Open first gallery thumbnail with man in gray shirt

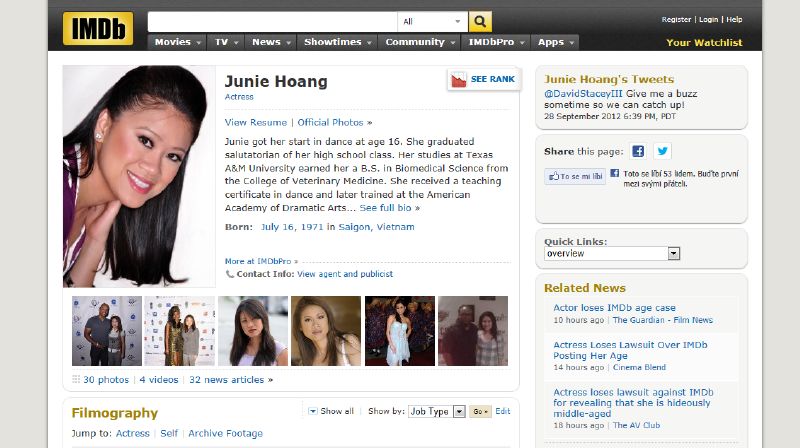tap(107, 331)
